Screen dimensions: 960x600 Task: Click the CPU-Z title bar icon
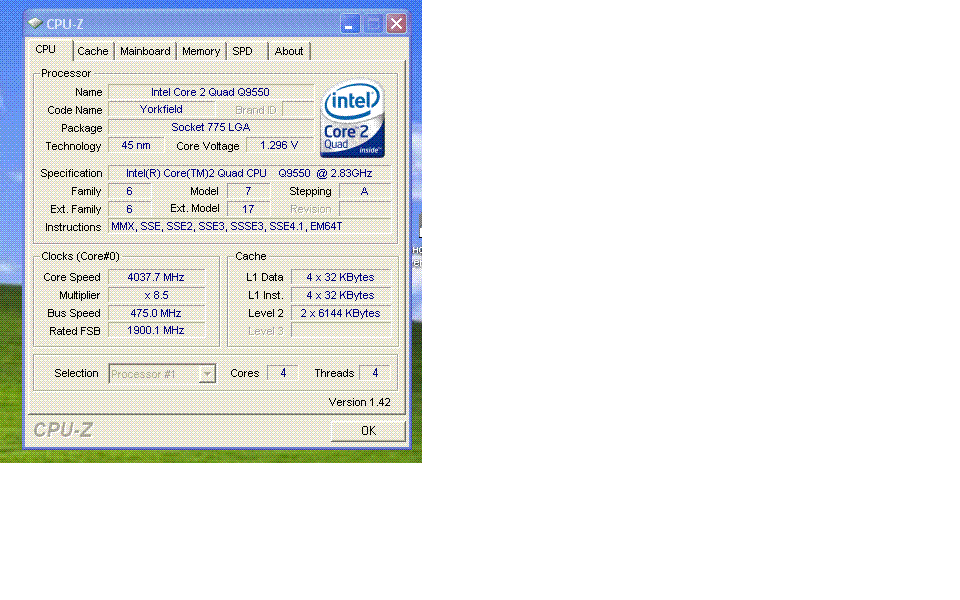pos(35,23)
